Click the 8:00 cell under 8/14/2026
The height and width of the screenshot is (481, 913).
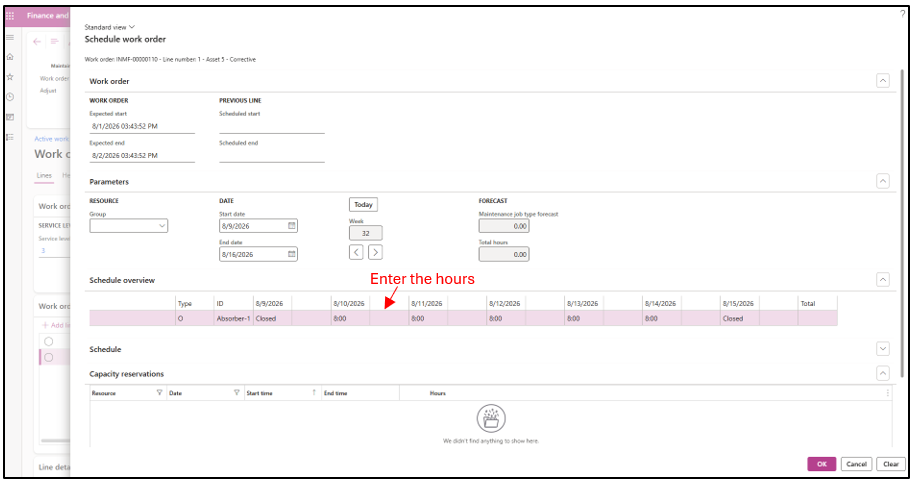[x=662, y=319]
